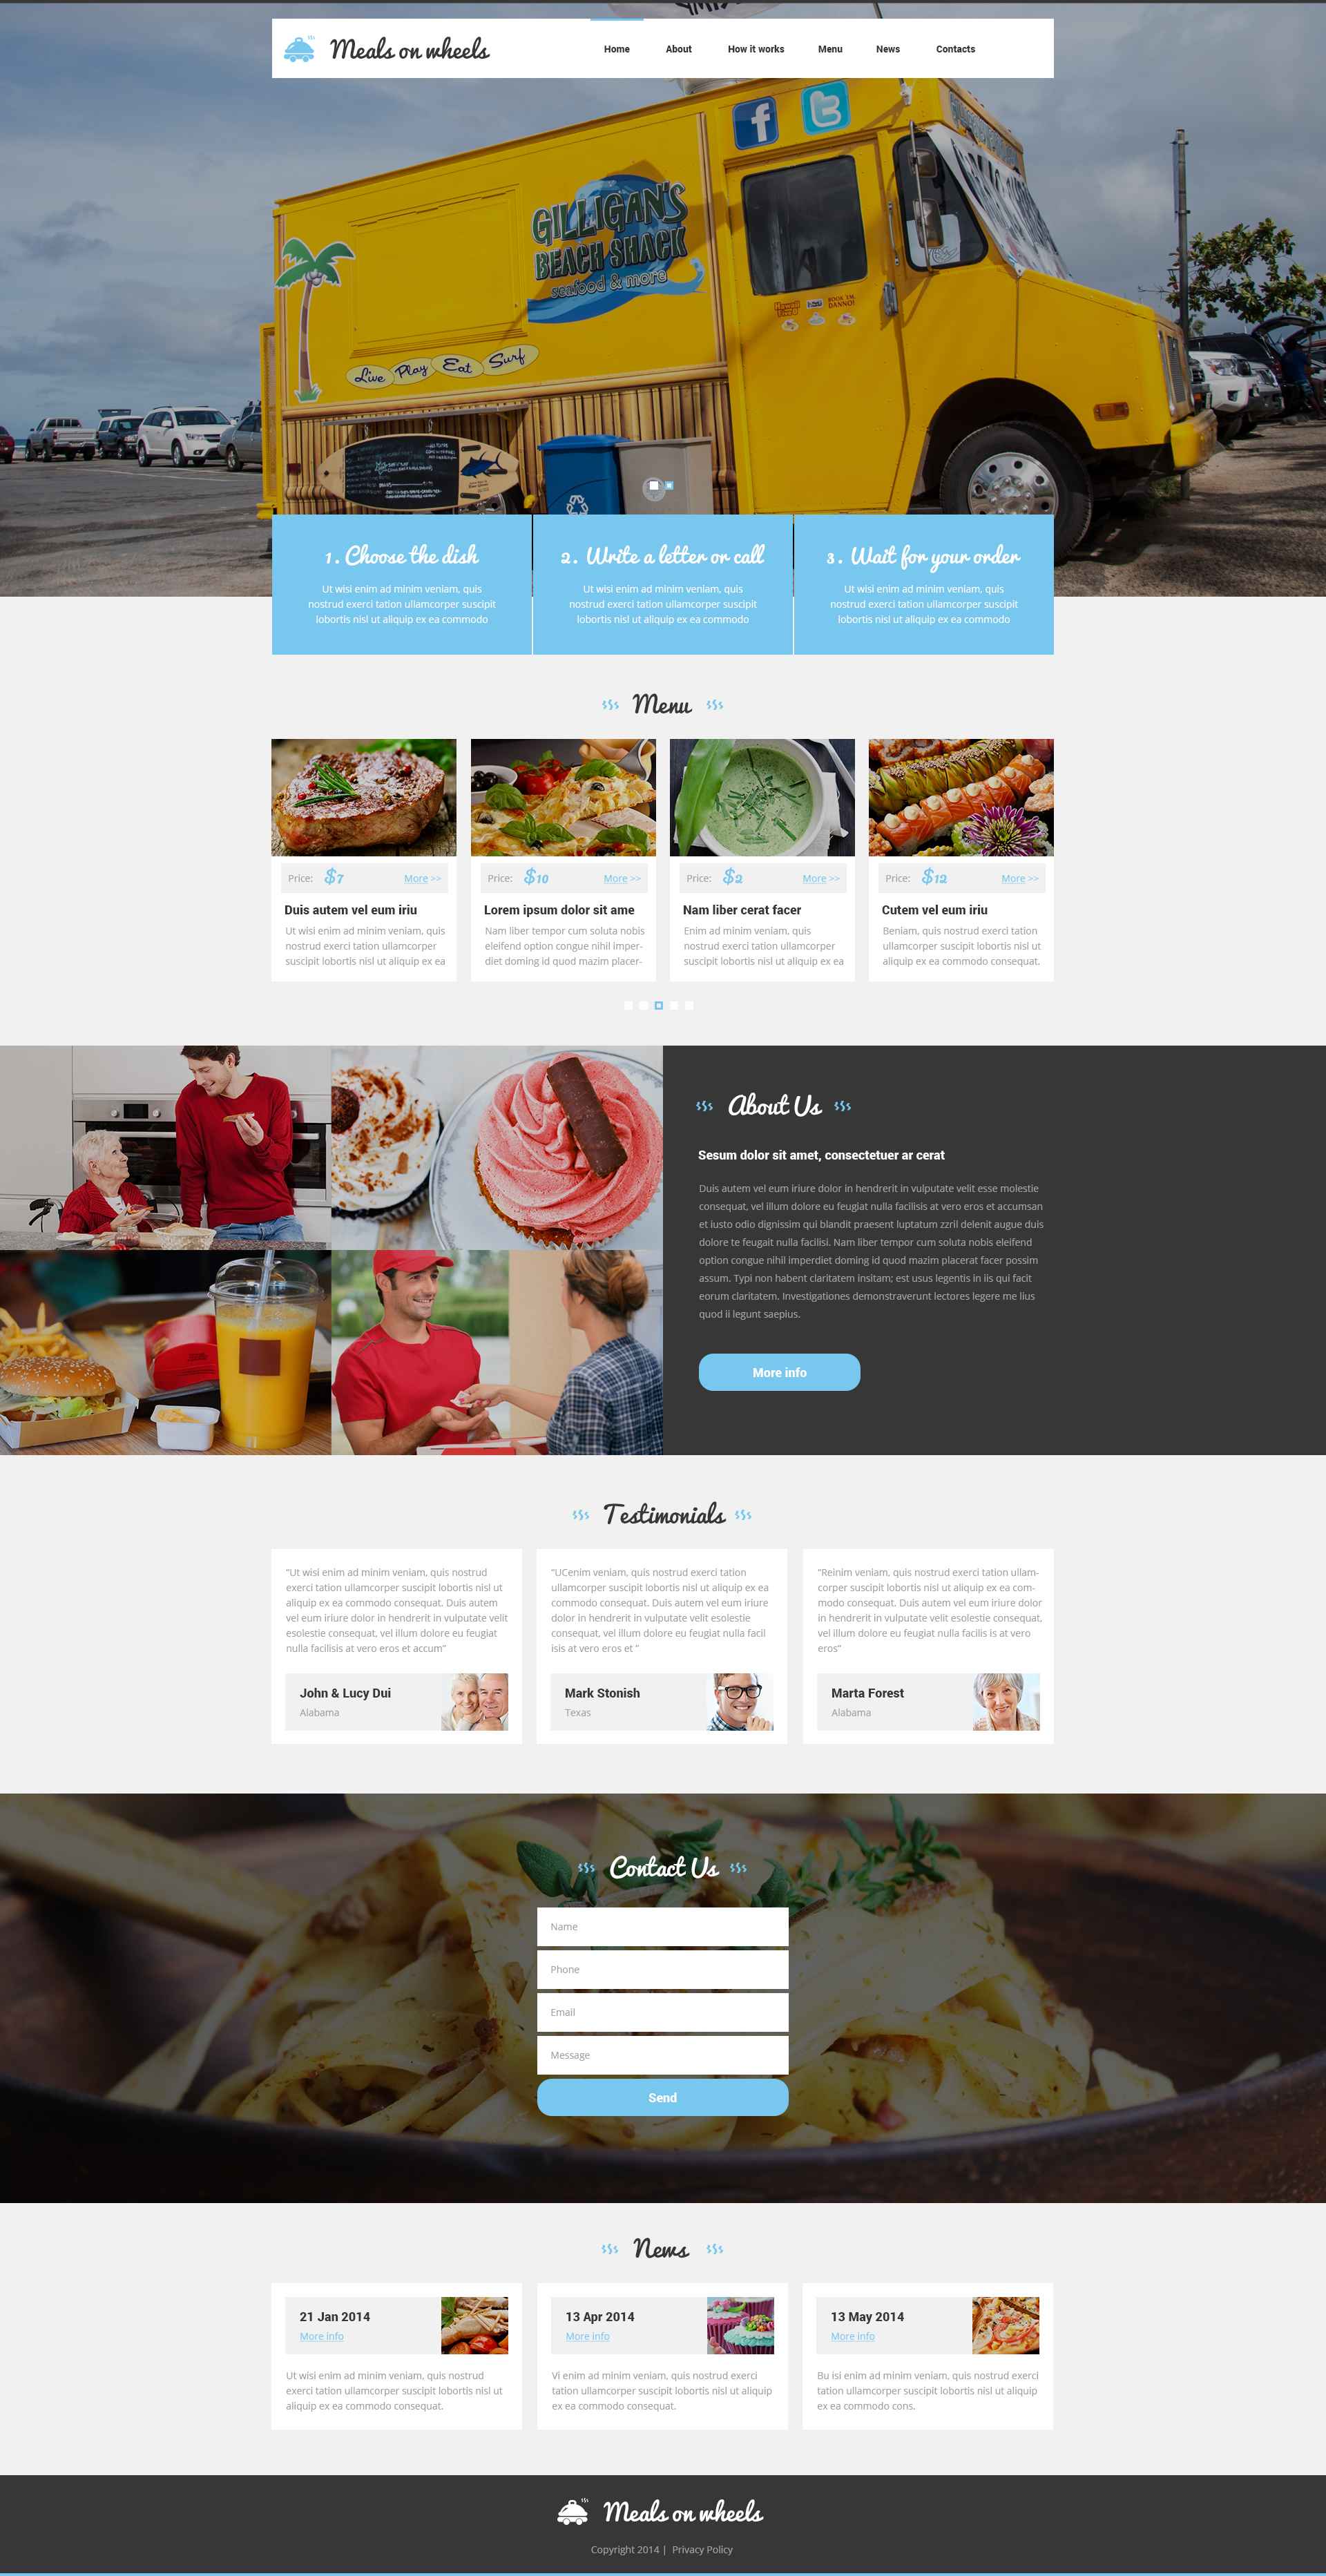Screen dimensions: 1326x2576
Task: Click the More info button in About Us
Action: pos(778,1372)
